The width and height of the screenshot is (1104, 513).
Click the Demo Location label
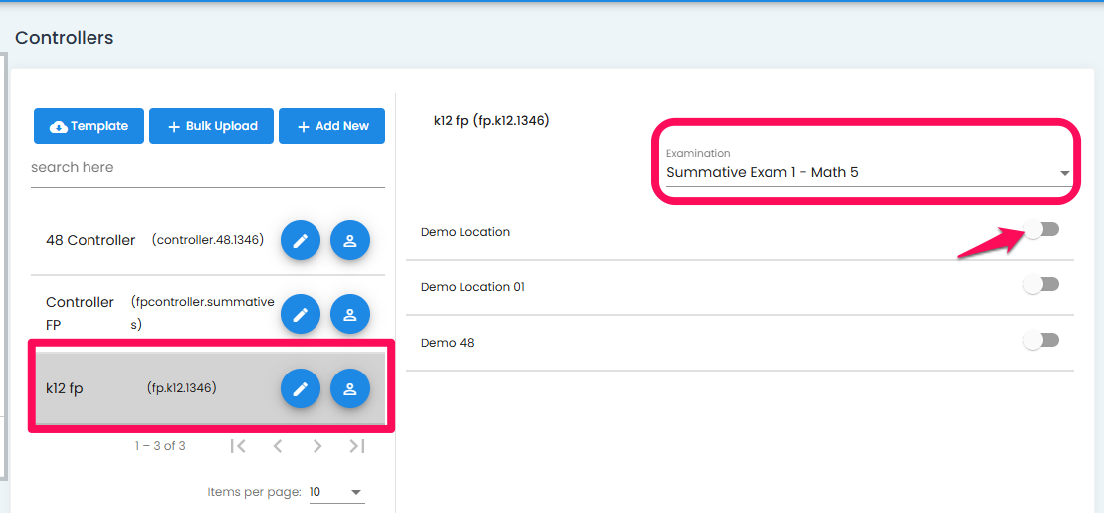coord(465,232)
